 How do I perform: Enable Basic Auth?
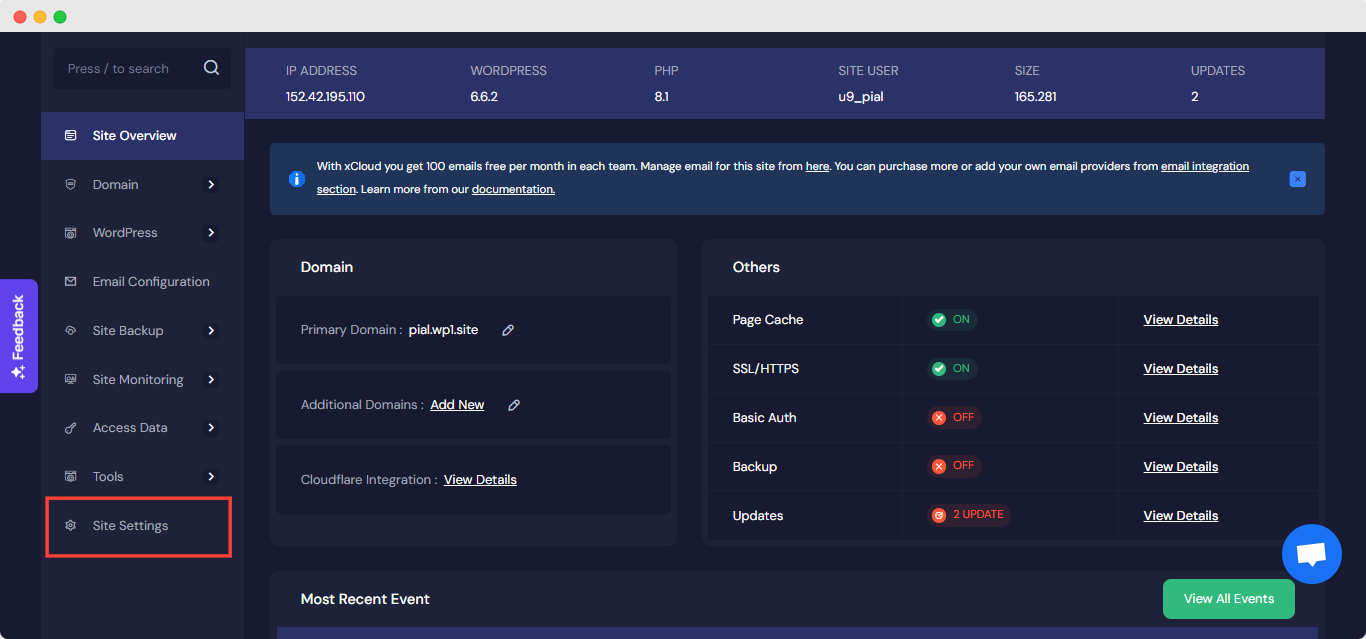(952, 417)
